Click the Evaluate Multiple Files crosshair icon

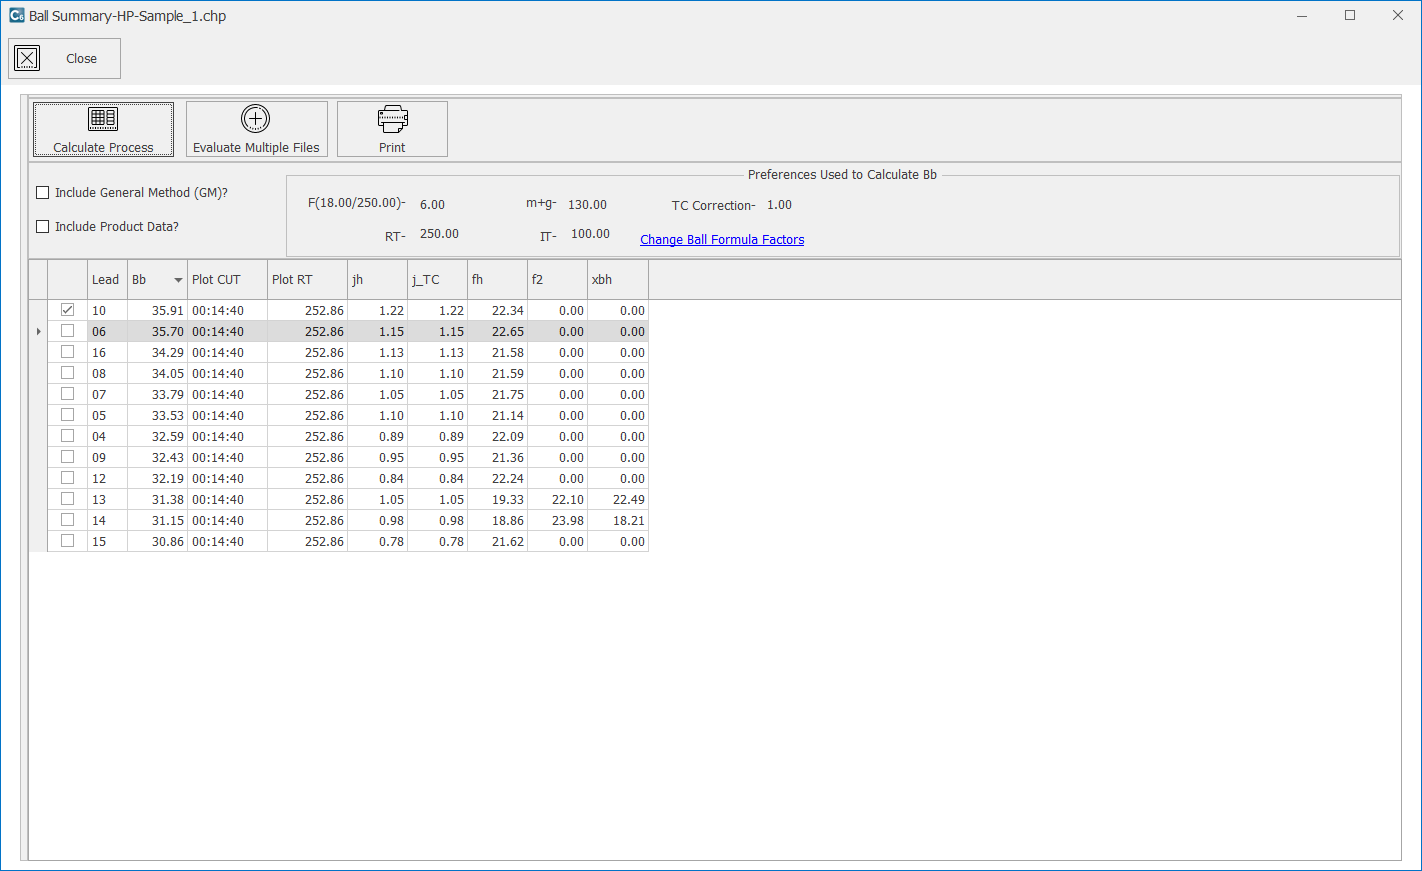256,119
